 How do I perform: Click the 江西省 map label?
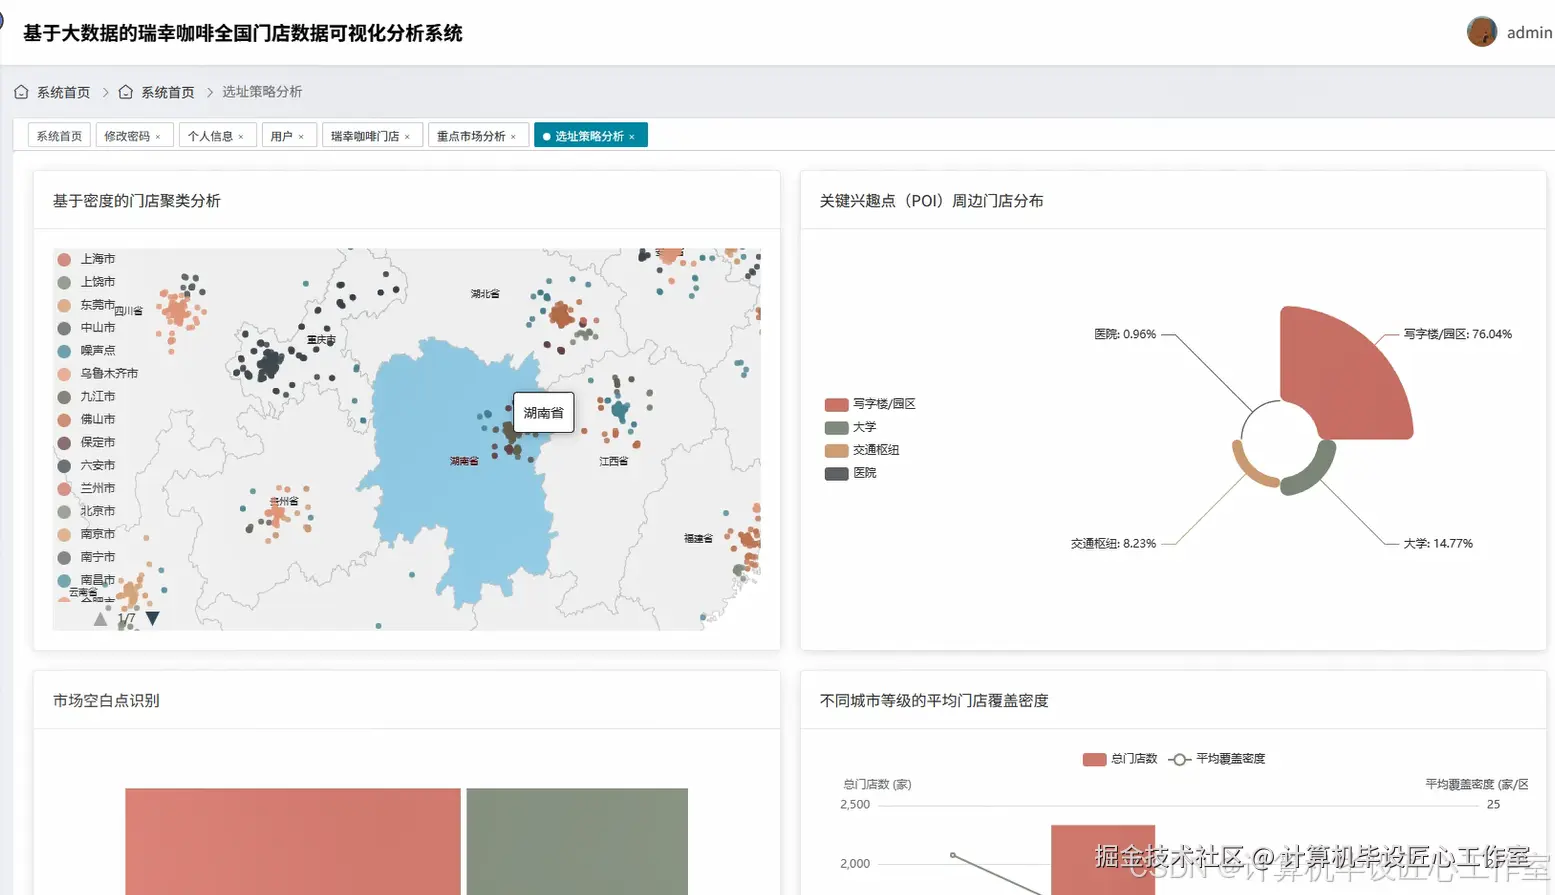tap(613, 462)
